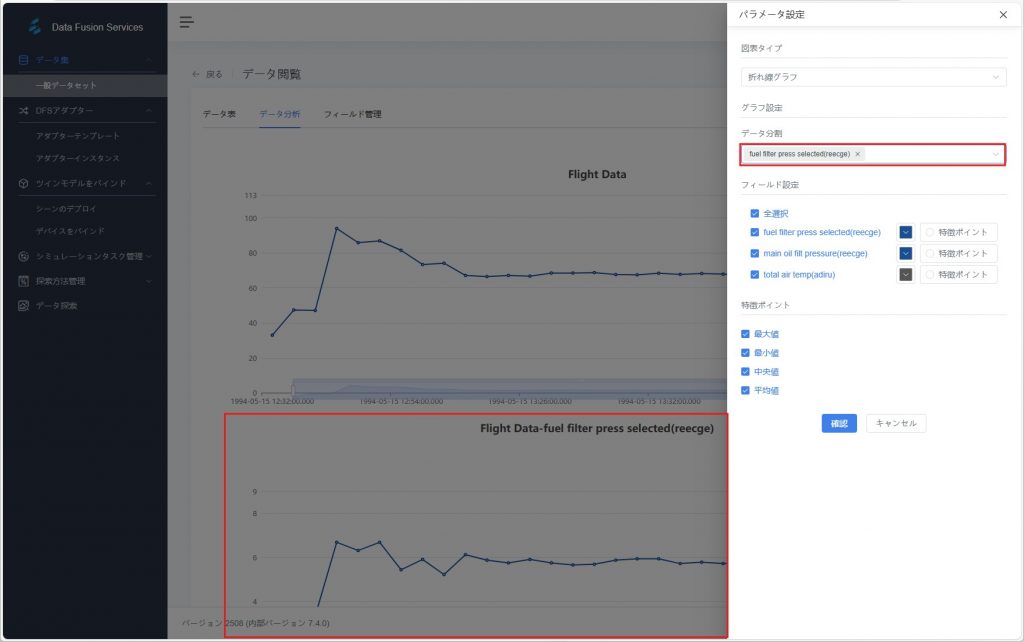The image size is (1024, 642).
Task: Click the 確認 confirm button
Action: [839, 424]
